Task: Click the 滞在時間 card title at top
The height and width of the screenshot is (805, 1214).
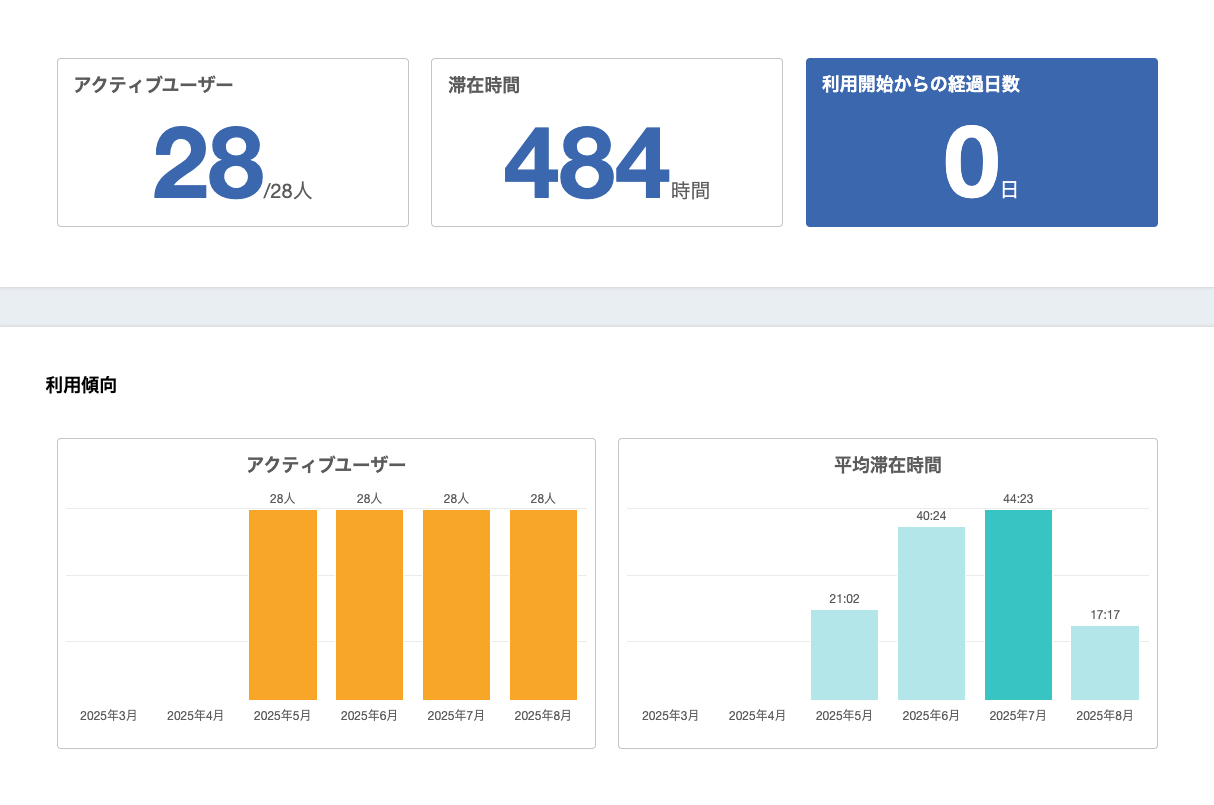Action: click(x=484, y=85)
